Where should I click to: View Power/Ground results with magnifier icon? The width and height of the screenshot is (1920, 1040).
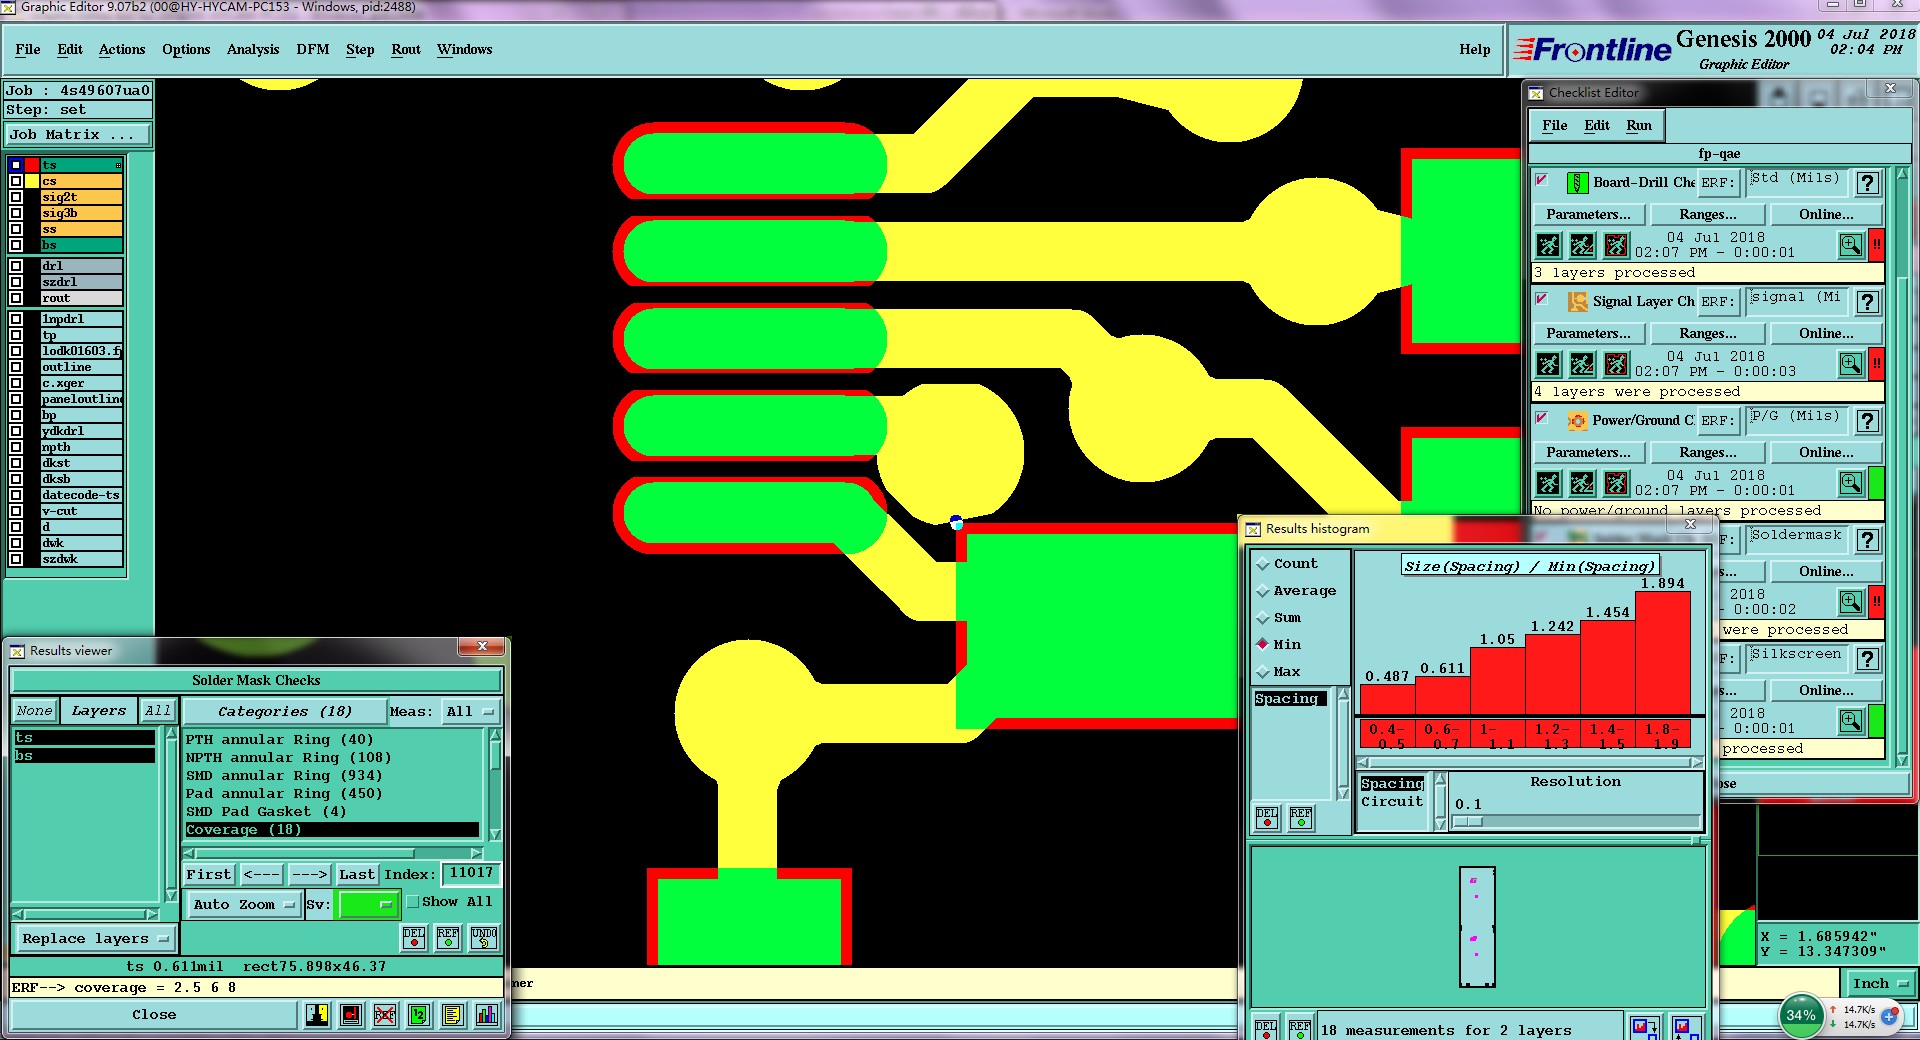[x=1851, y=483]
